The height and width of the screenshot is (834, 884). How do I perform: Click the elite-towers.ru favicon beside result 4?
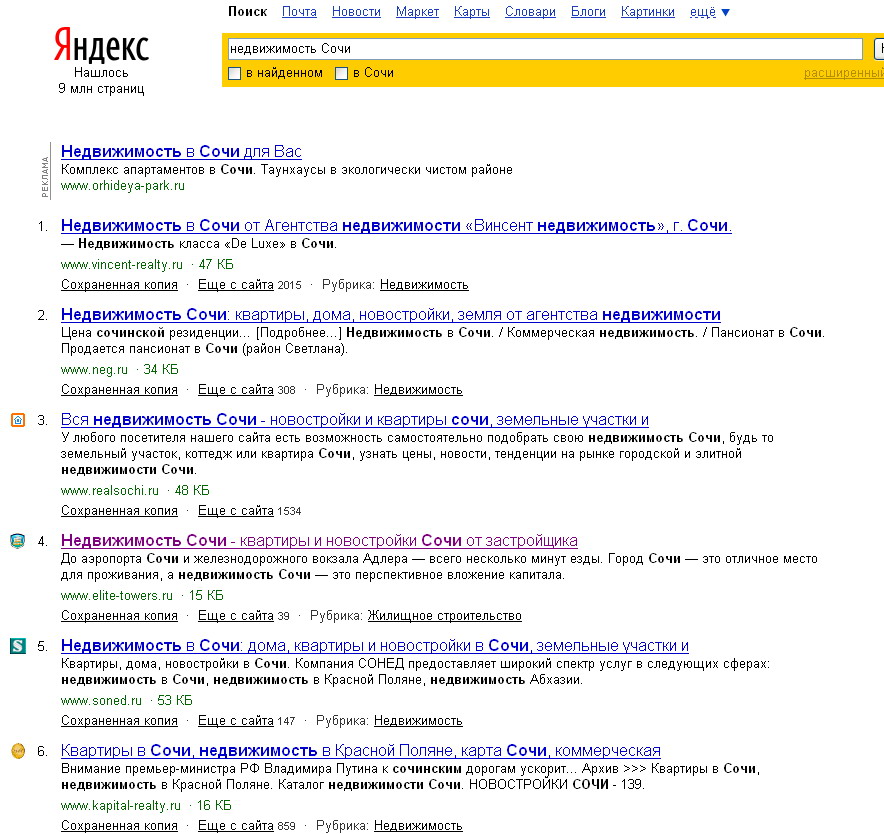[x=18, y=541]
